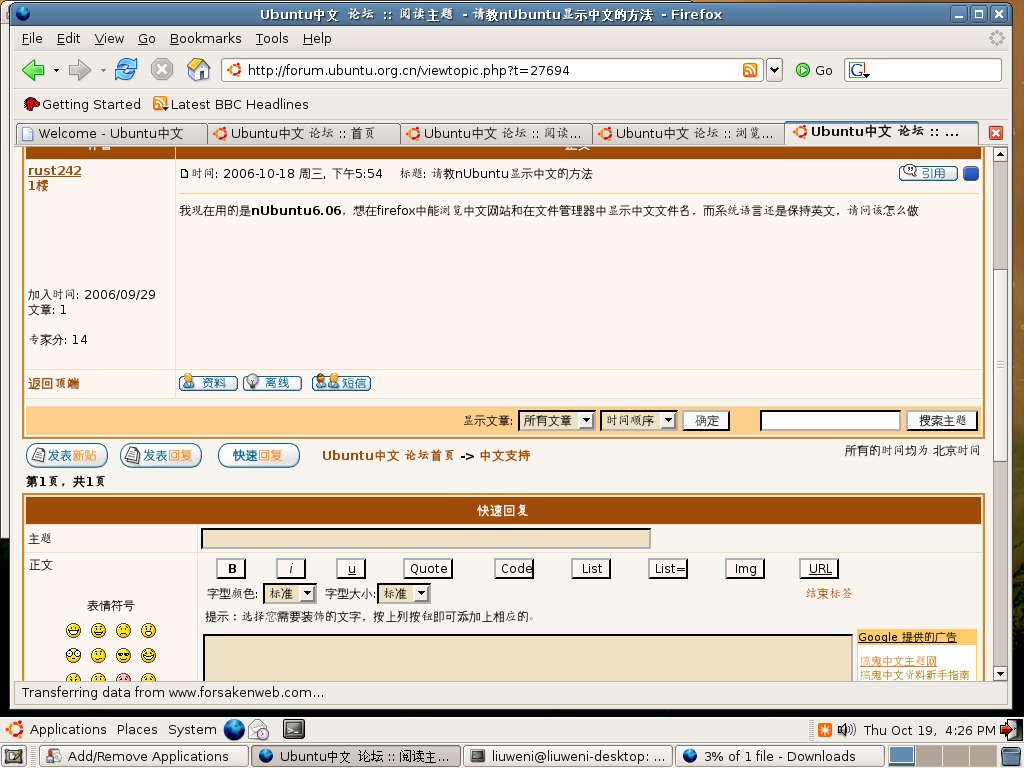Click the u underline formatting button
This screenshot has width=1024, height=768.
point(351,569)
